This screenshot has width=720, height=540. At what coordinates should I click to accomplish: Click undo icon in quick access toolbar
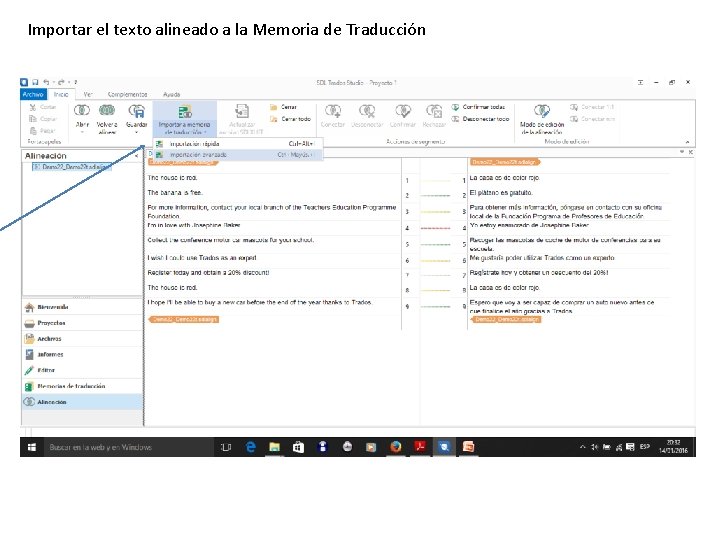click(x=46, y=82)
